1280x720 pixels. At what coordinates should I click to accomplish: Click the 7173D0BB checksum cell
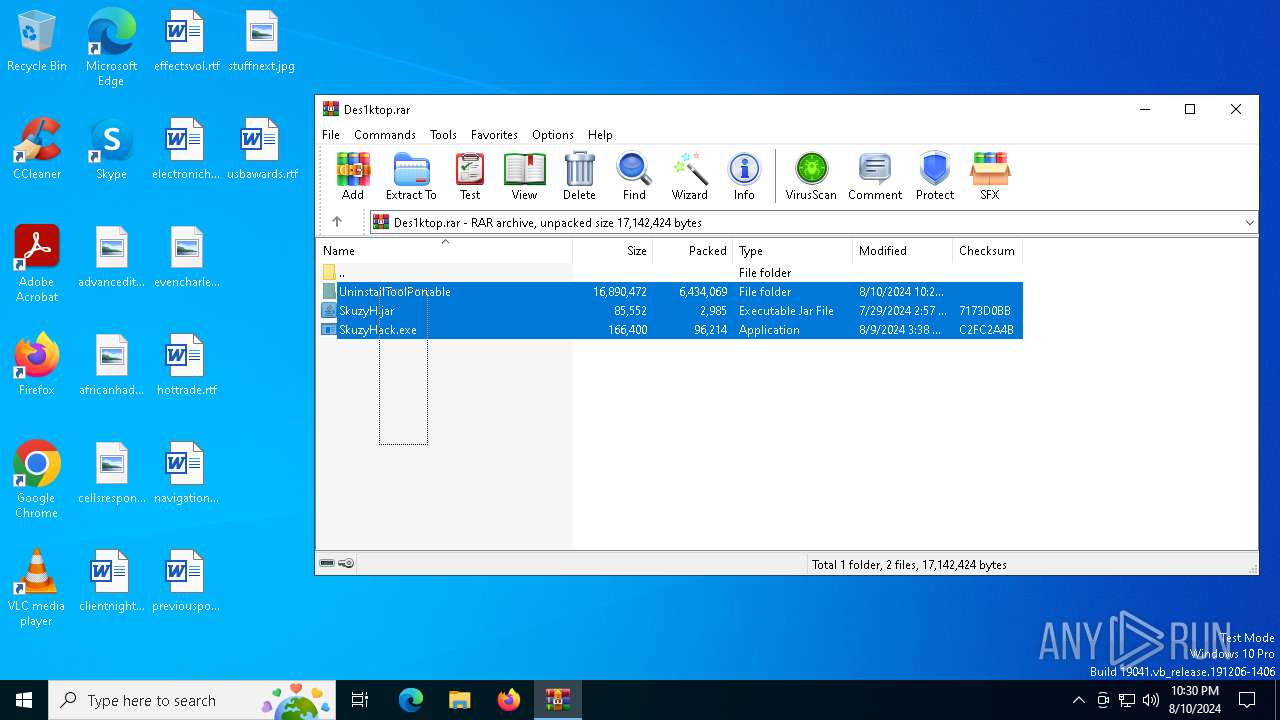click(985, 311)
